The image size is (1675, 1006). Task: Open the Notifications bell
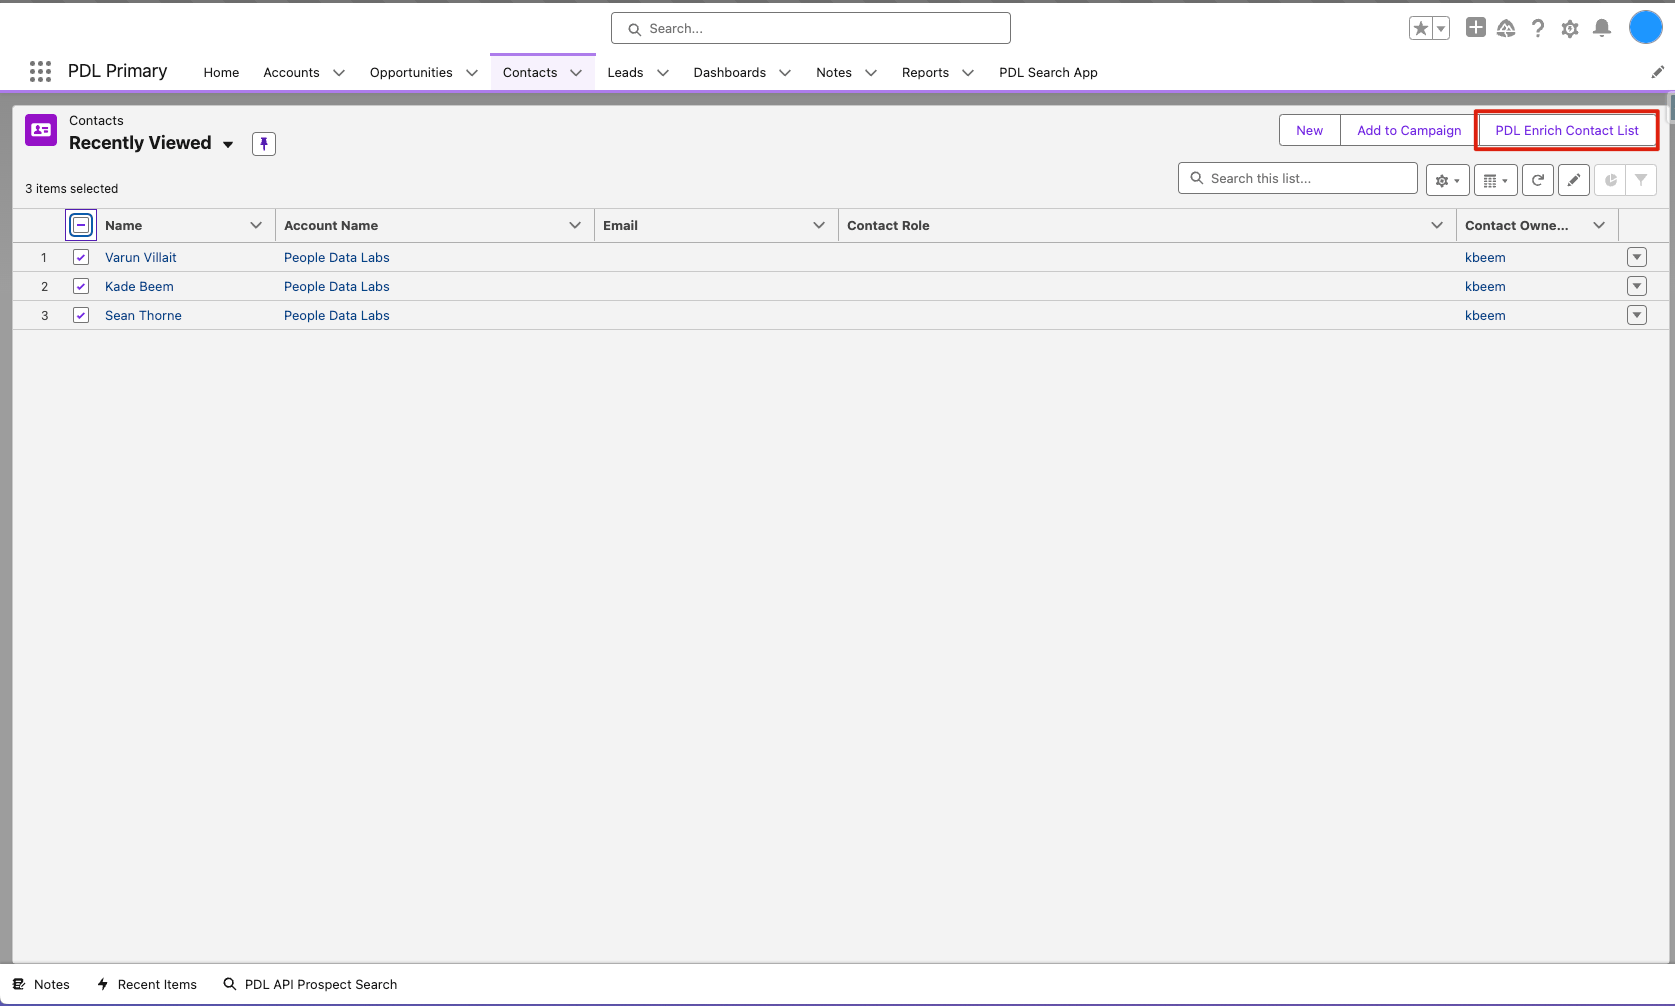click(x=1602, y=29)
